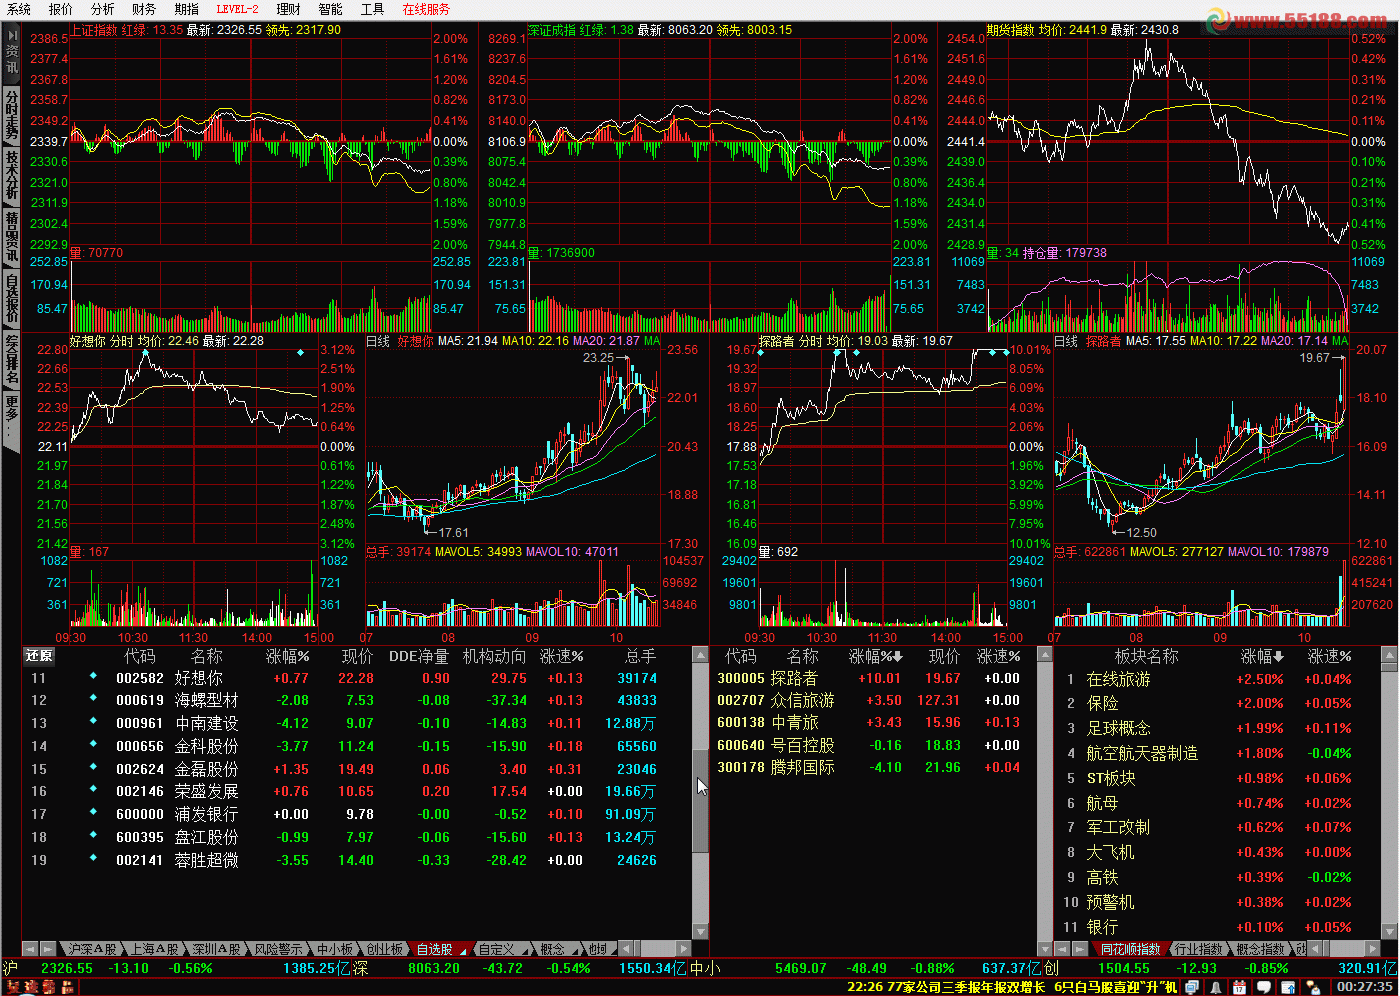Select 腾邦国际 row in middle table
The height and width of the screenshot is (996, 1400).
(874, 767)
